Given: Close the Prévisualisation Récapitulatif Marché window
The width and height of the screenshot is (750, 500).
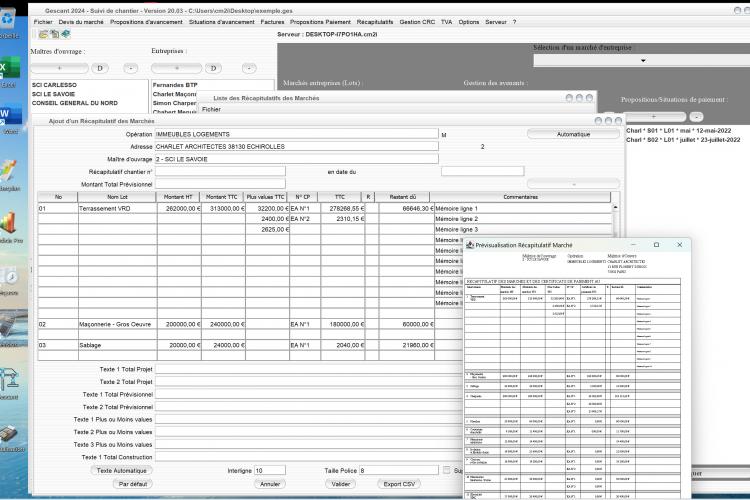Looking at the screenshot, I should point(679,244).
